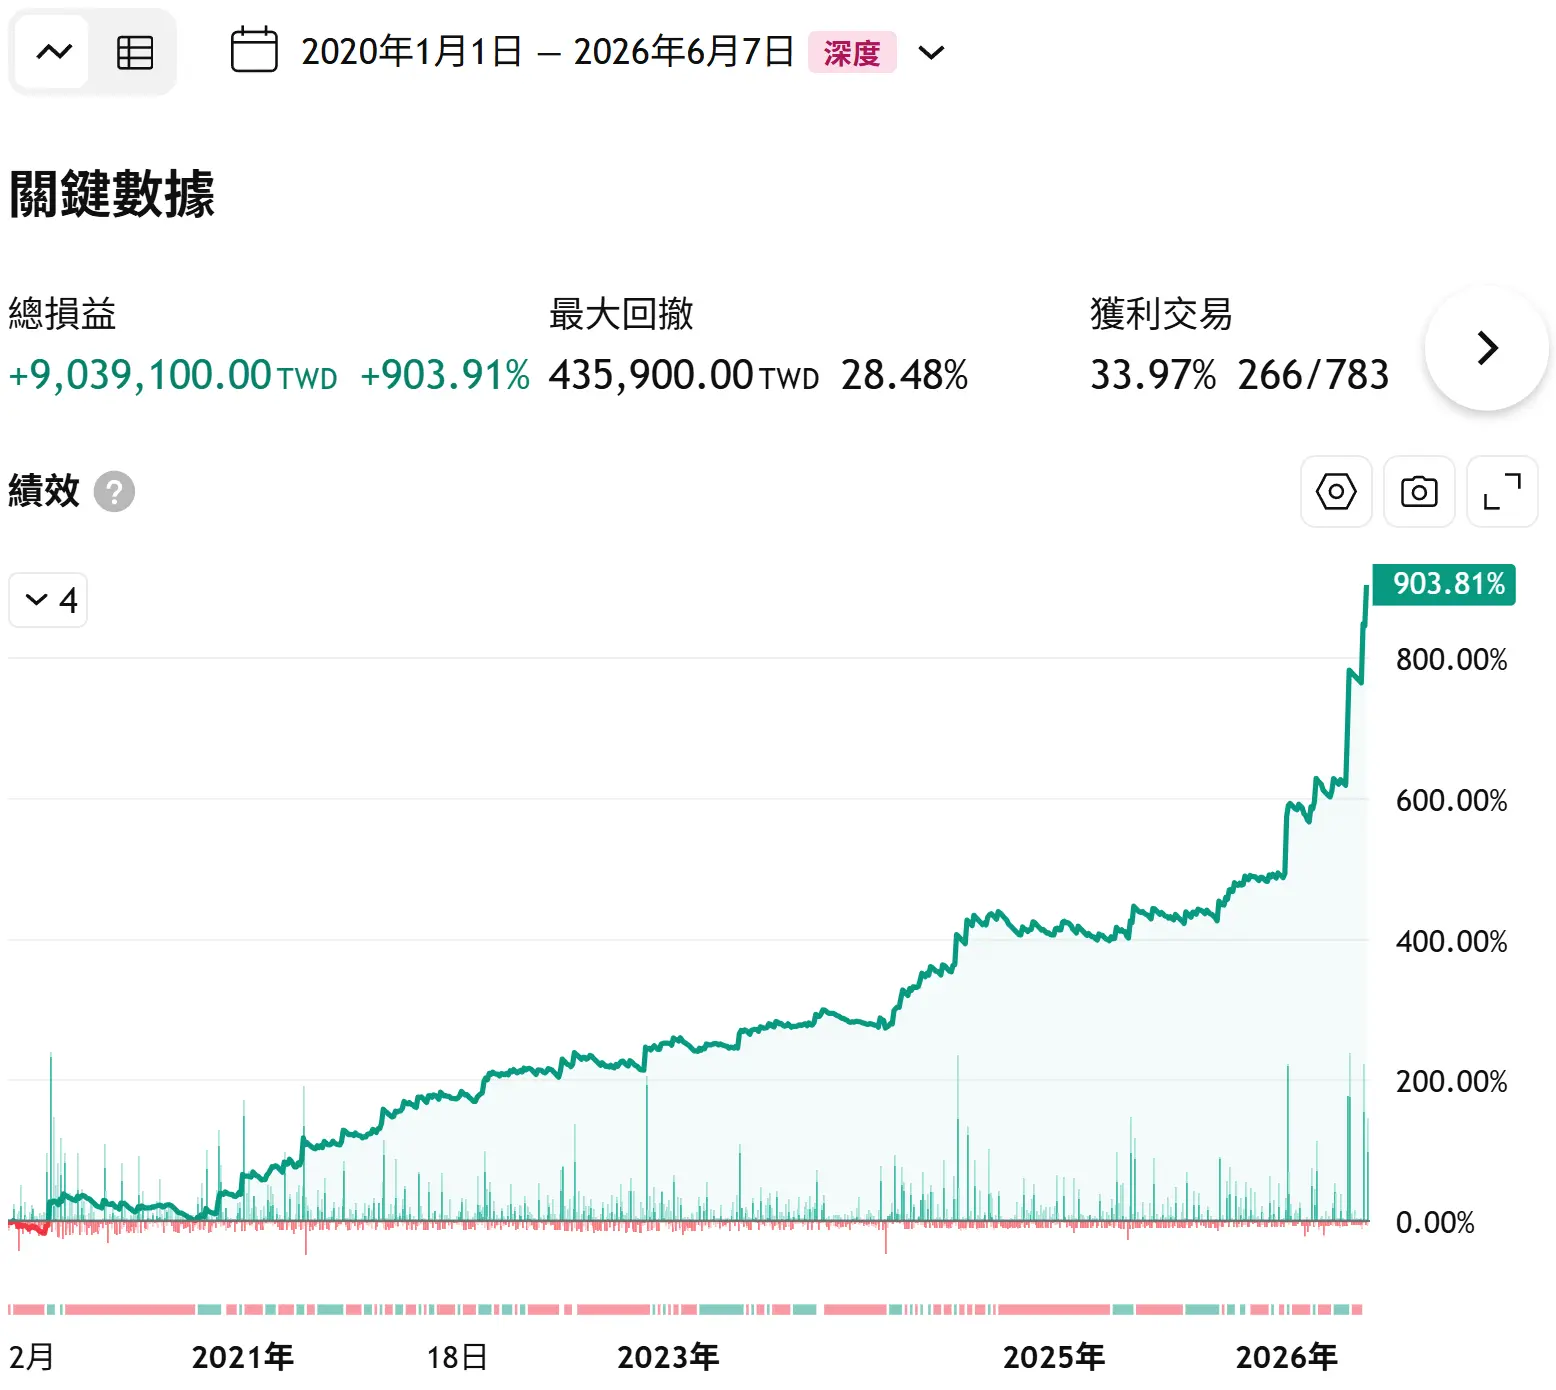The image size is (1556, 1390).
Task: Take a chart snapshot with camera icon
Action: [x=1419, y=491]
